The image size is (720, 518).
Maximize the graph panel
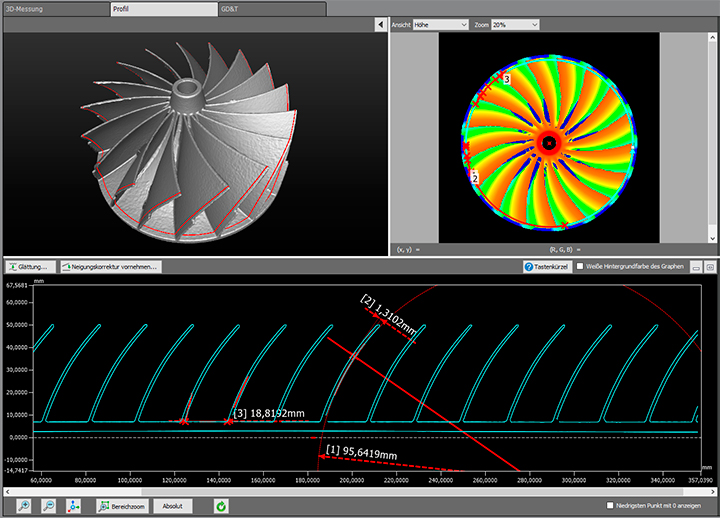click(710, 267)
